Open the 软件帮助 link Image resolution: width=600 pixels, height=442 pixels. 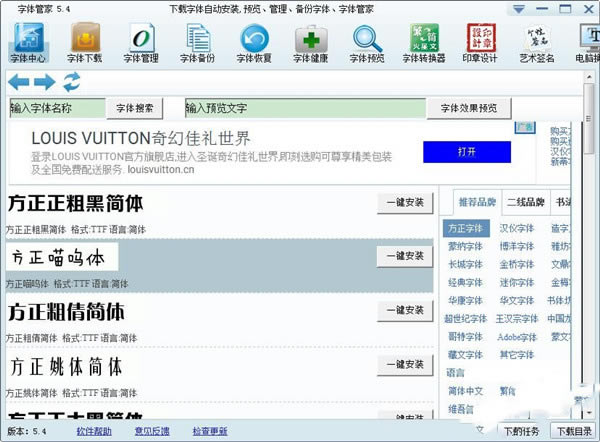94,431
